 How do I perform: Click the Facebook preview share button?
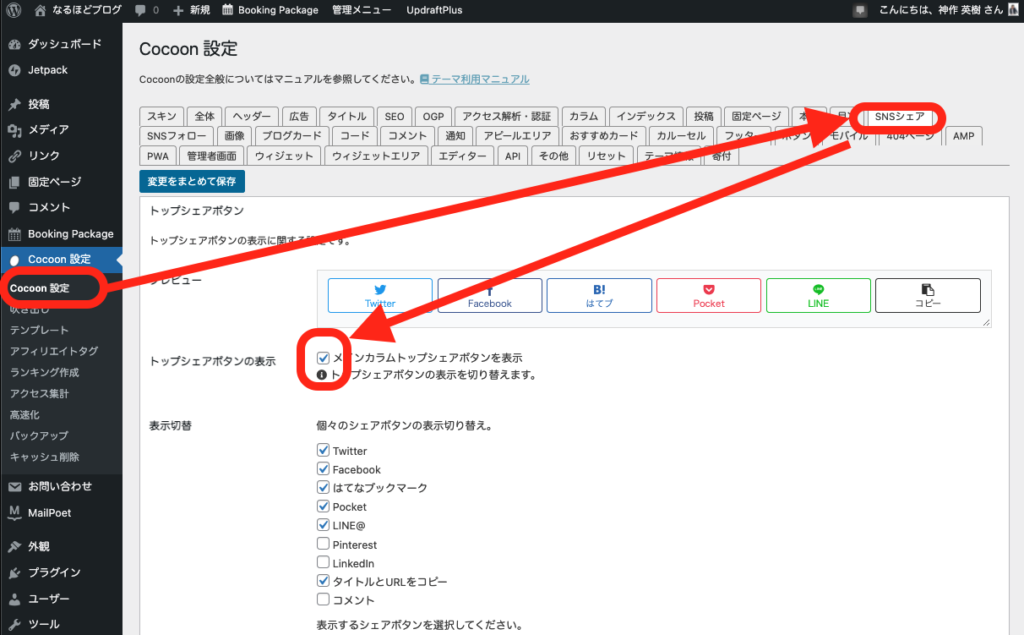pos(490,295)
